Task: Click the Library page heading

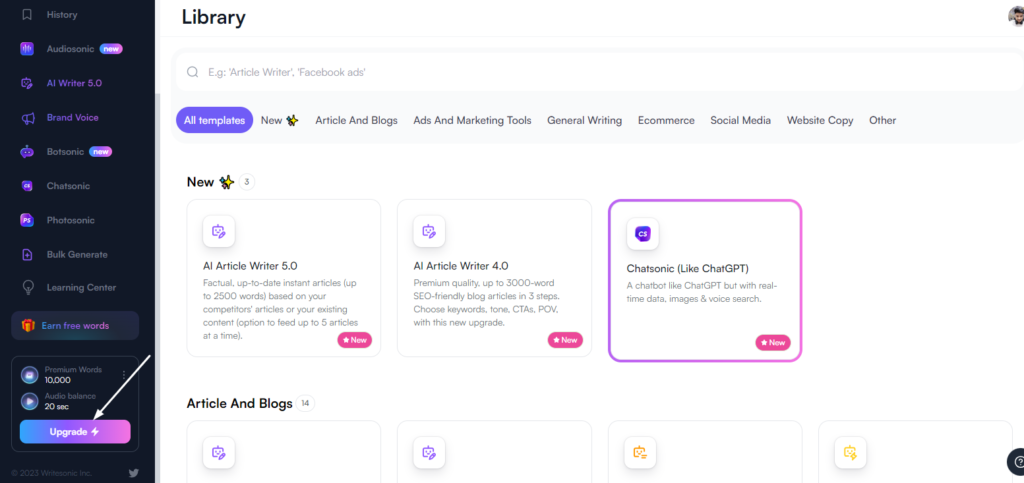Action: pos(214,17)
